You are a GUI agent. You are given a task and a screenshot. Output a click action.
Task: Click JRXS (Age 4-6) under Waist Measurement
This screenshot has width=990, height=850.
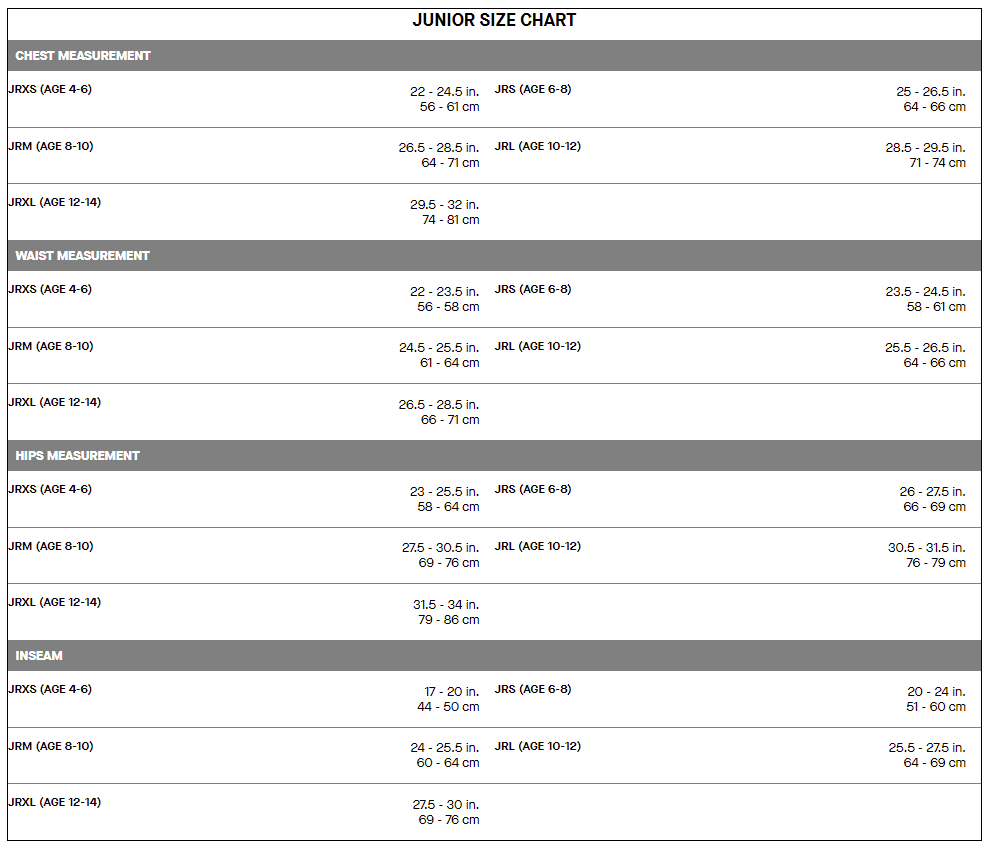coord(50,289)
